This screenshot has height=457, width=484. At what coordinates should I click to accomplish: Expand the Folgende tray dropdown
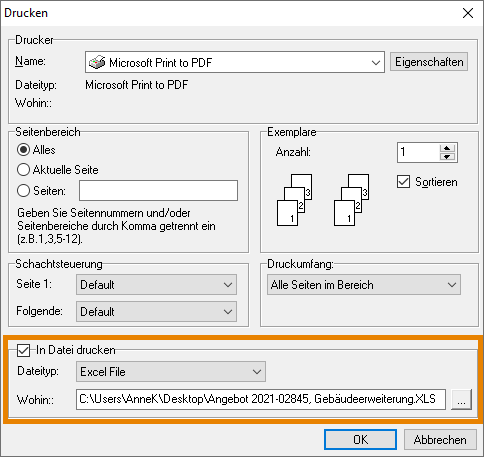click(156, 312)
